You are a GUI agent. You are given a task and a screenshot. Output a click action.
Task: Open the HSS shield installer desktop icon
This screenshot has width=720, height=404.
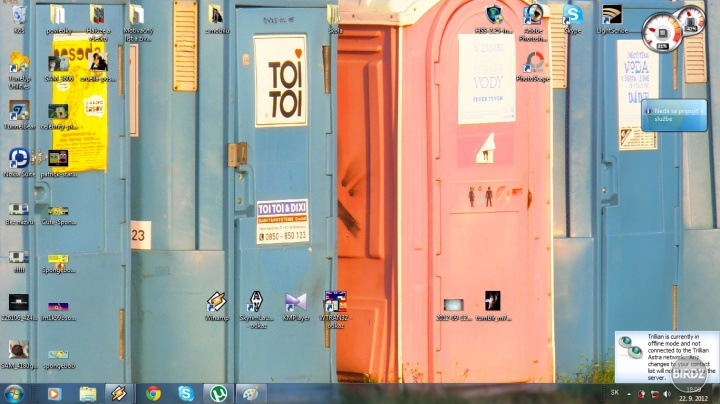coord(494,18)
